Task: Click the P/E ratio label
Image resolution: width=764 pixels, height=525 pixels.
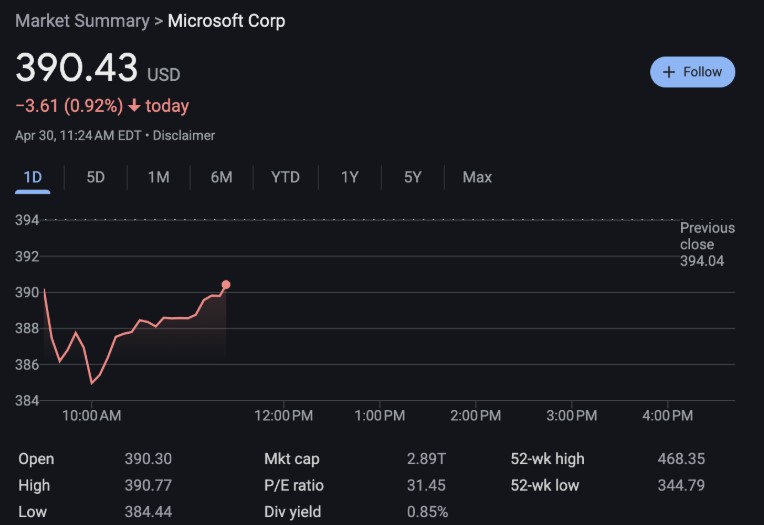Action: tap(294, 486)
